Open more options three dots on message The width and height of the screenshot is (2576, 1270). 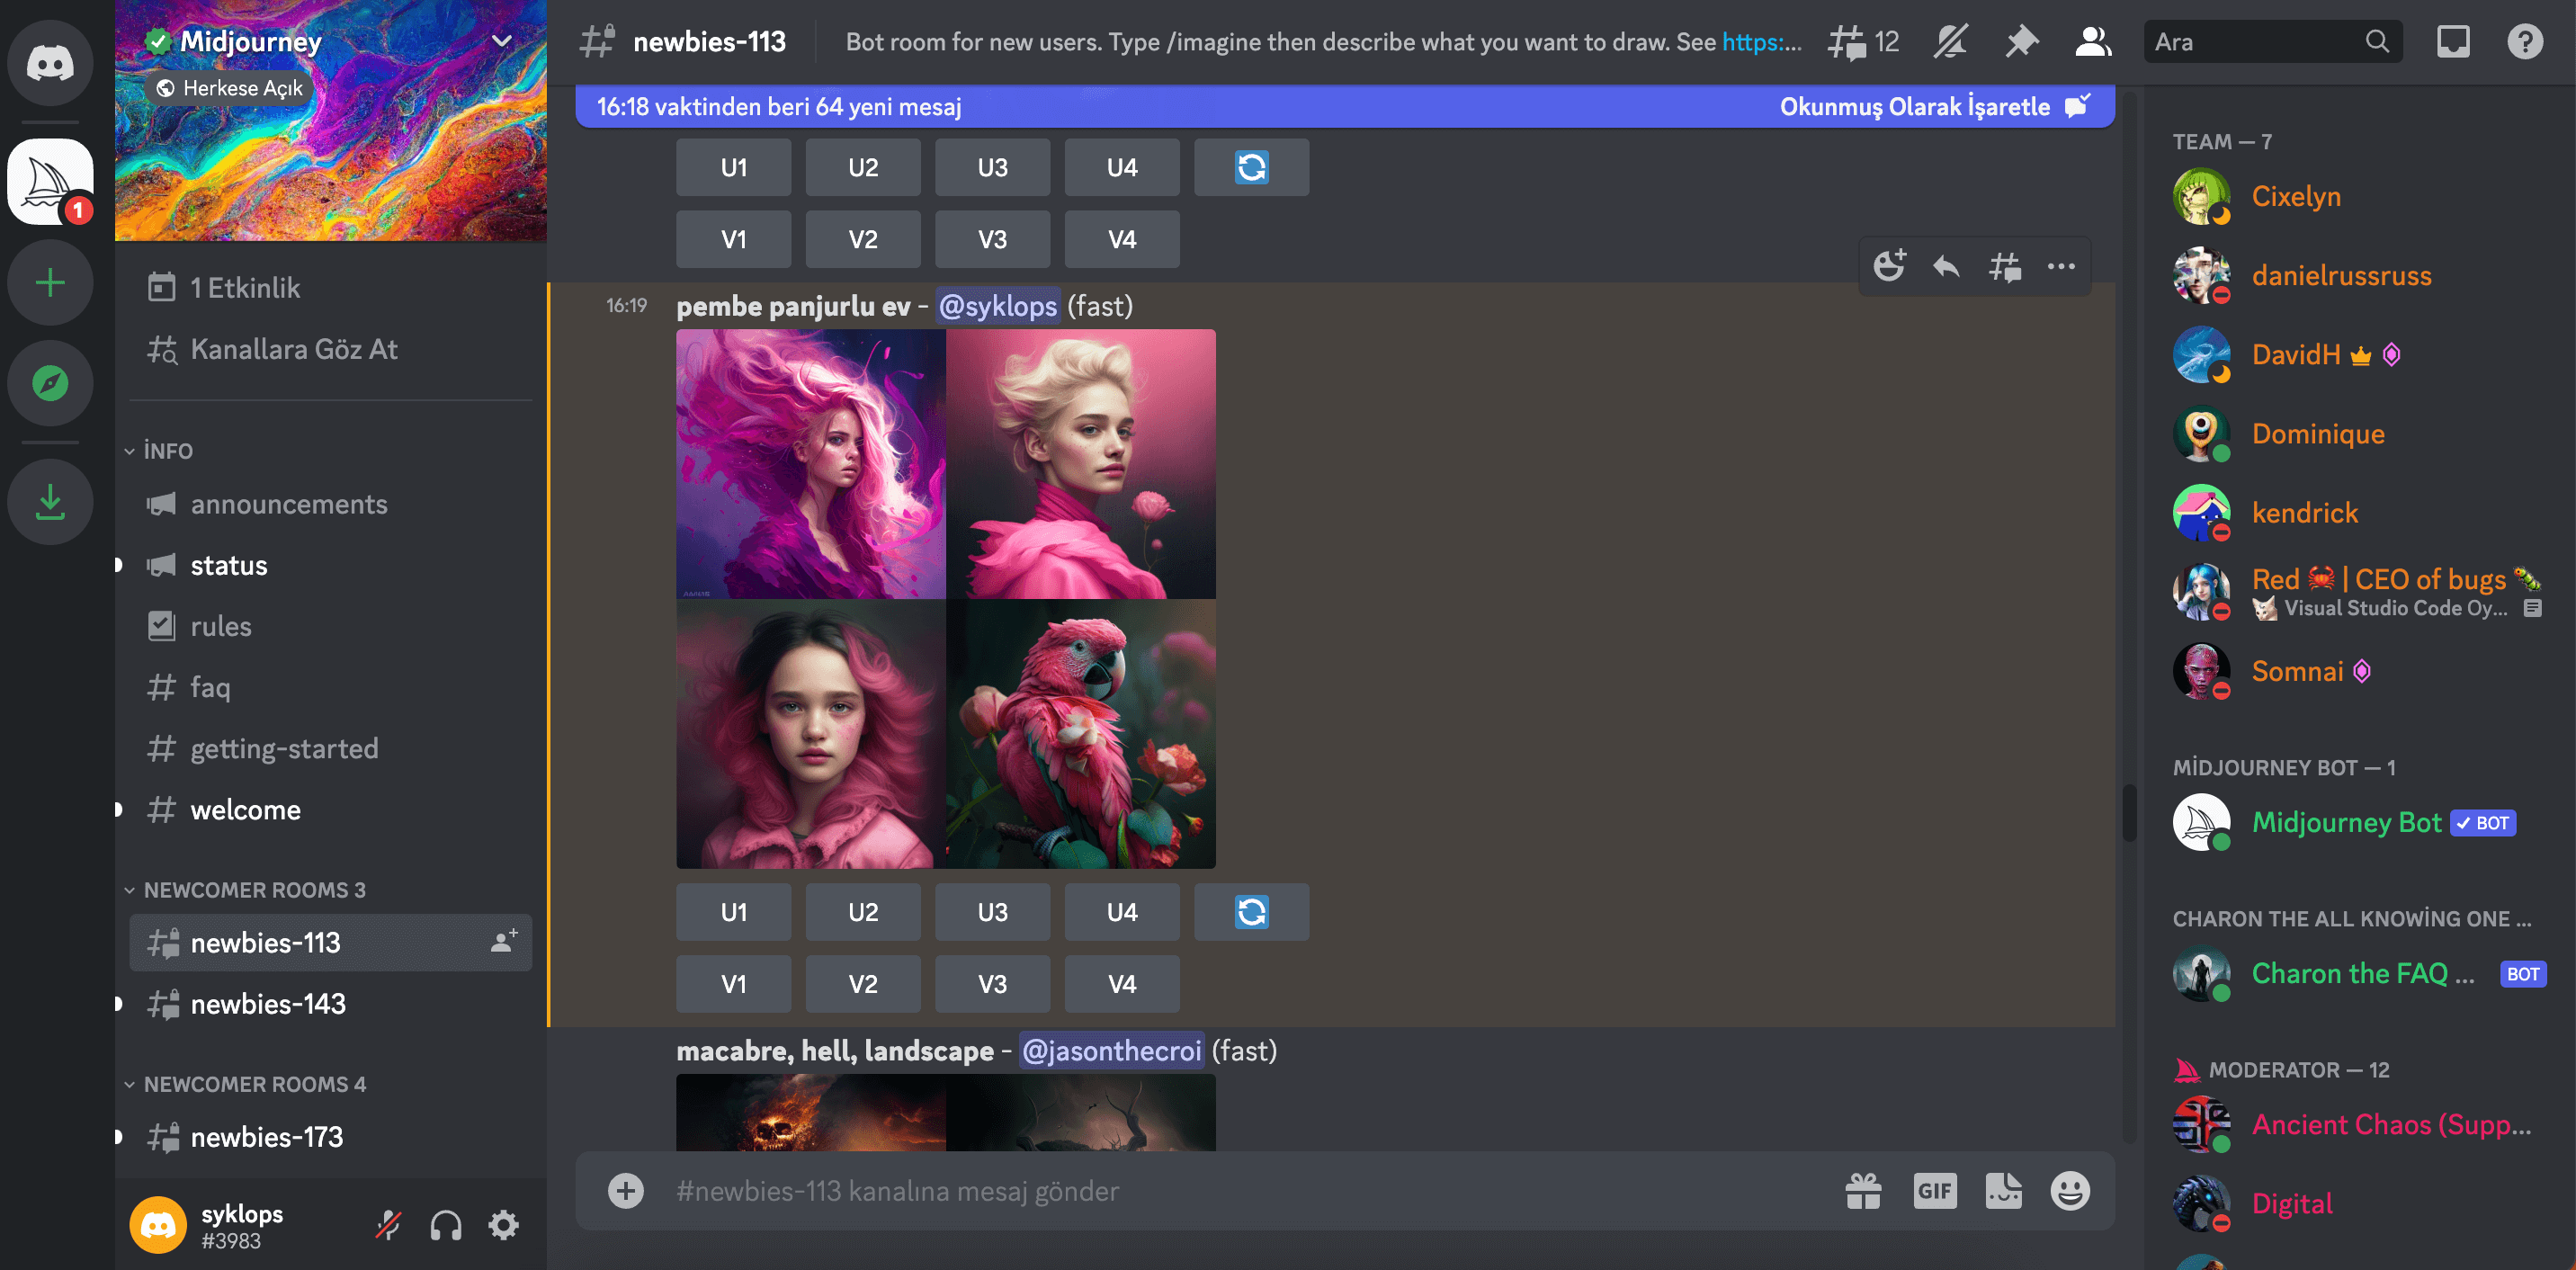[2061, 266]
